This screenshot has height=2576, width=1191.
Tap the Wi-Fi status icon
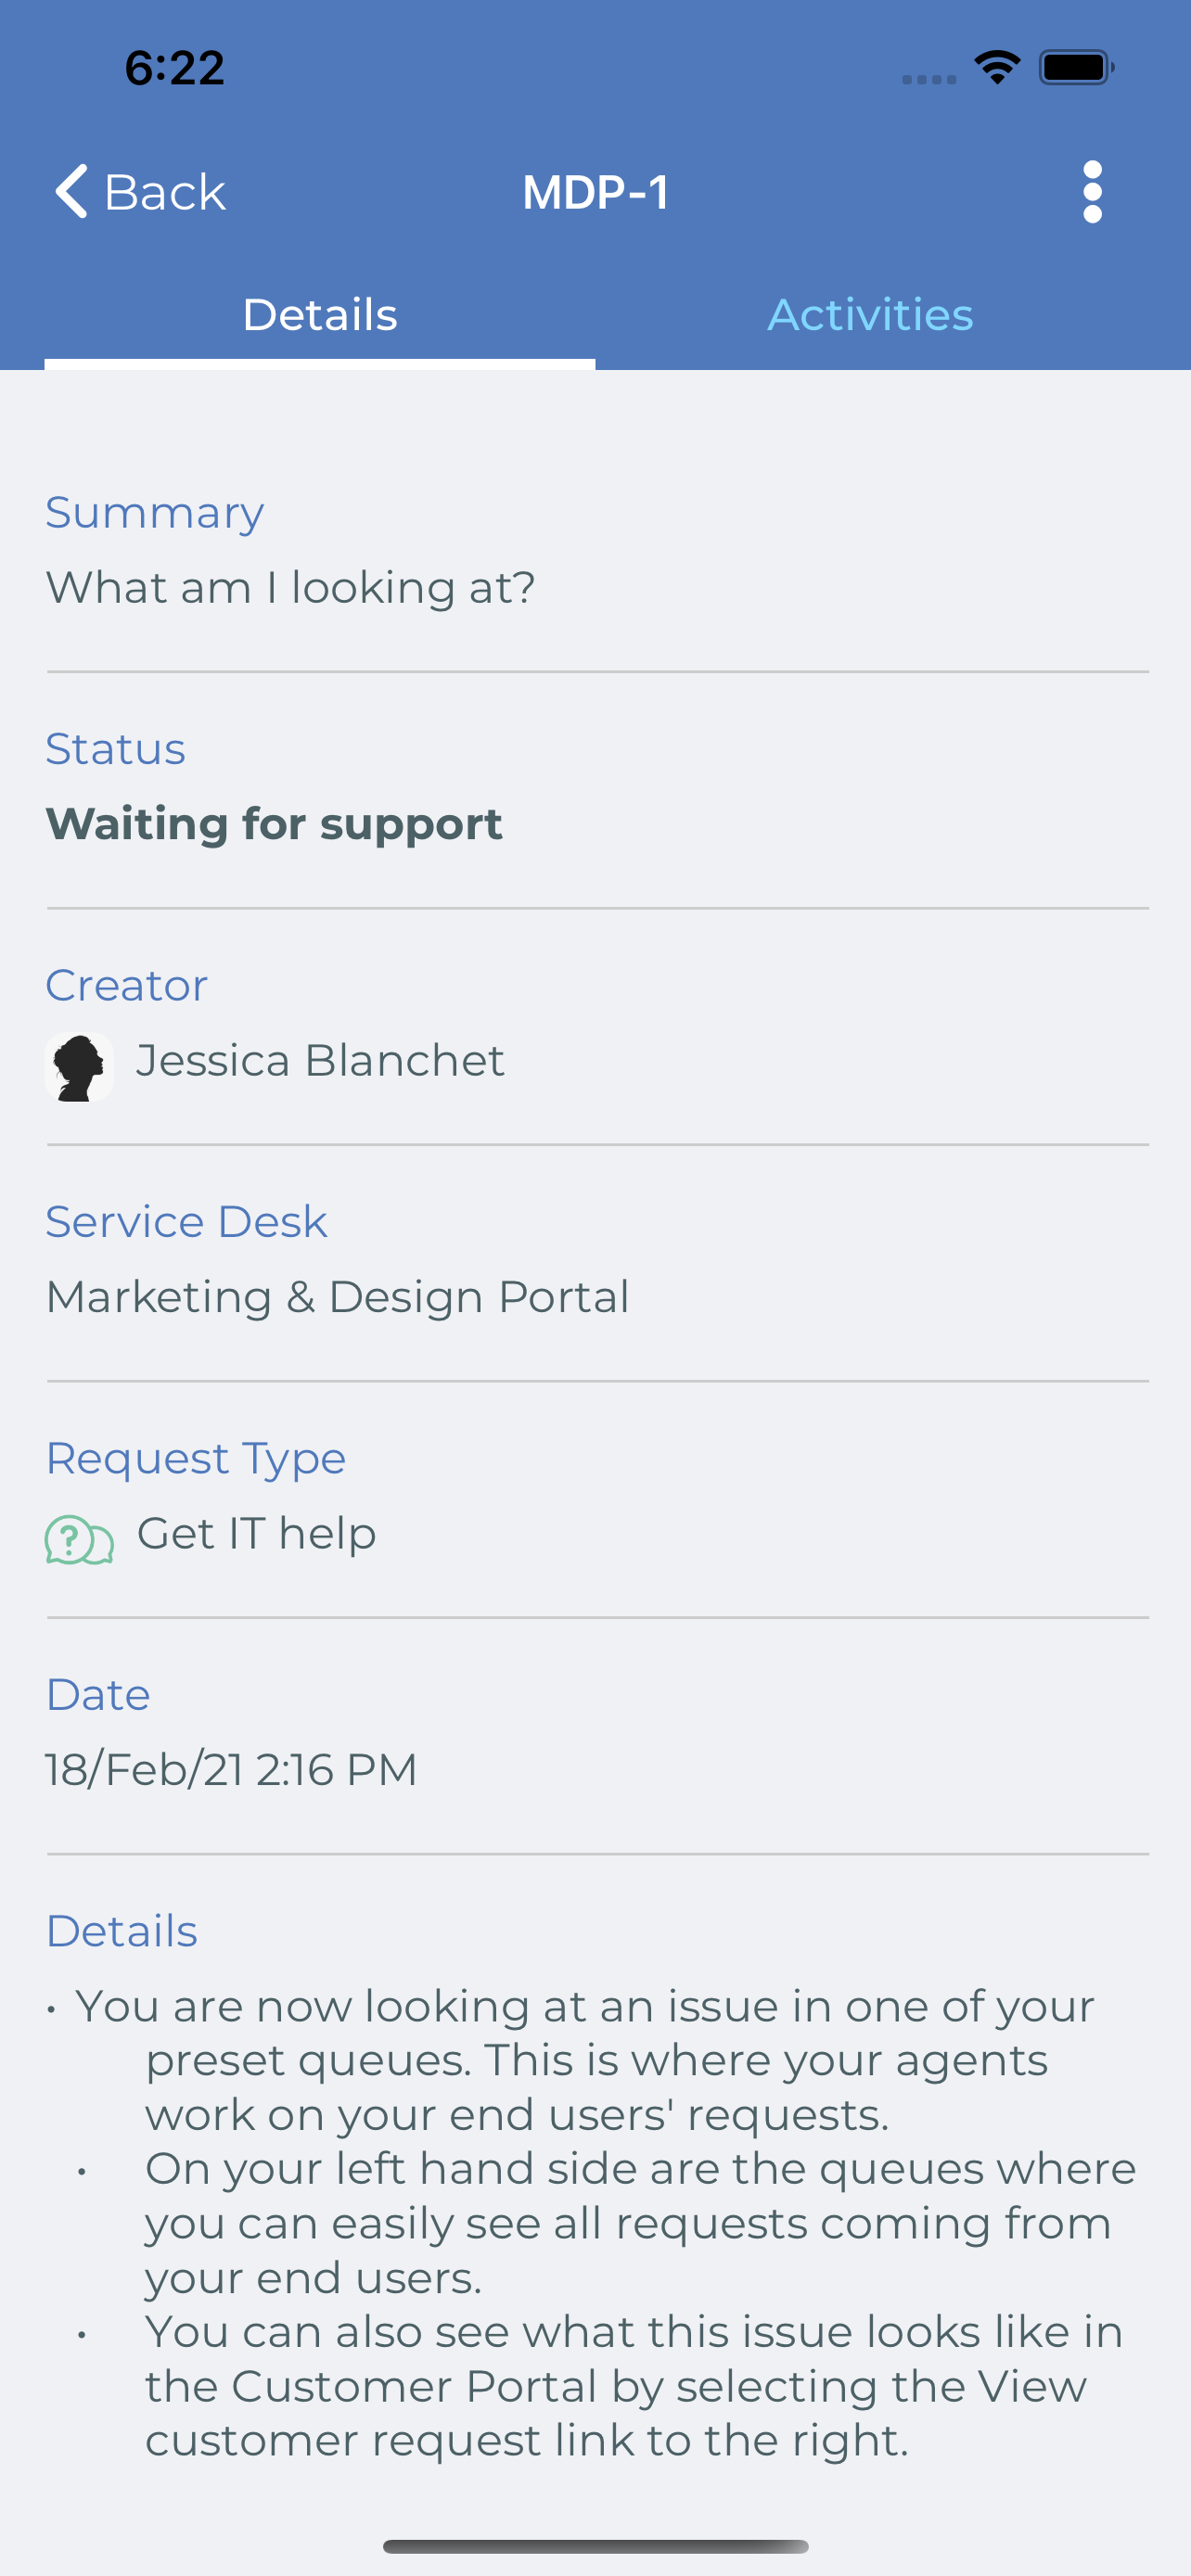[997, 68]
